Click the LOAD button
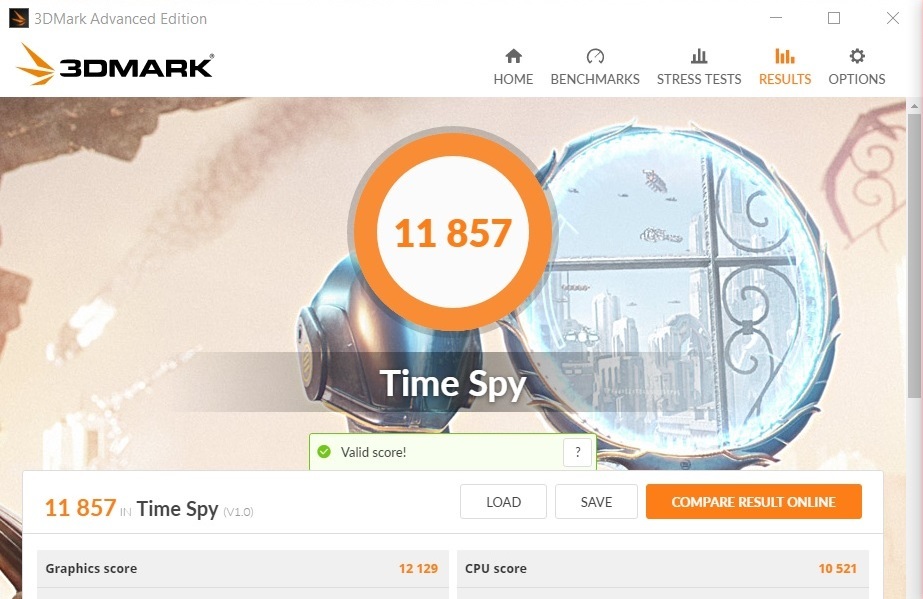The width and height of the screenshot is (923, 599). coord(503,502)
